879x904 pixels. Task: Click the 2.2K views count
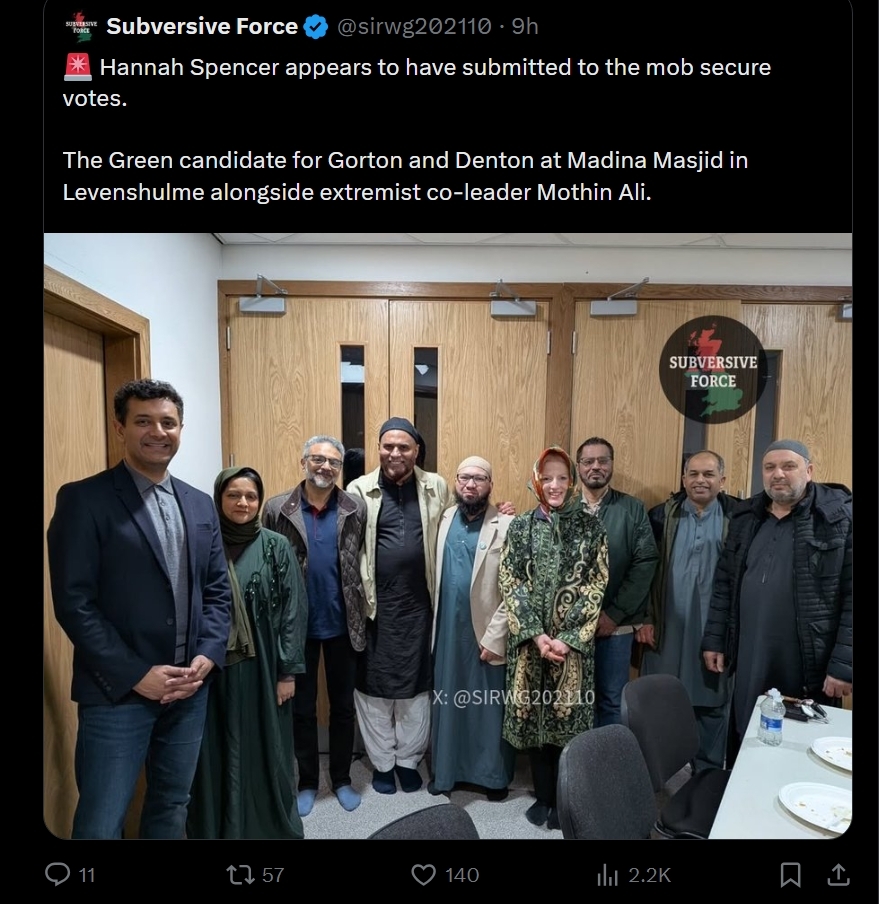[x=649, y=875]
